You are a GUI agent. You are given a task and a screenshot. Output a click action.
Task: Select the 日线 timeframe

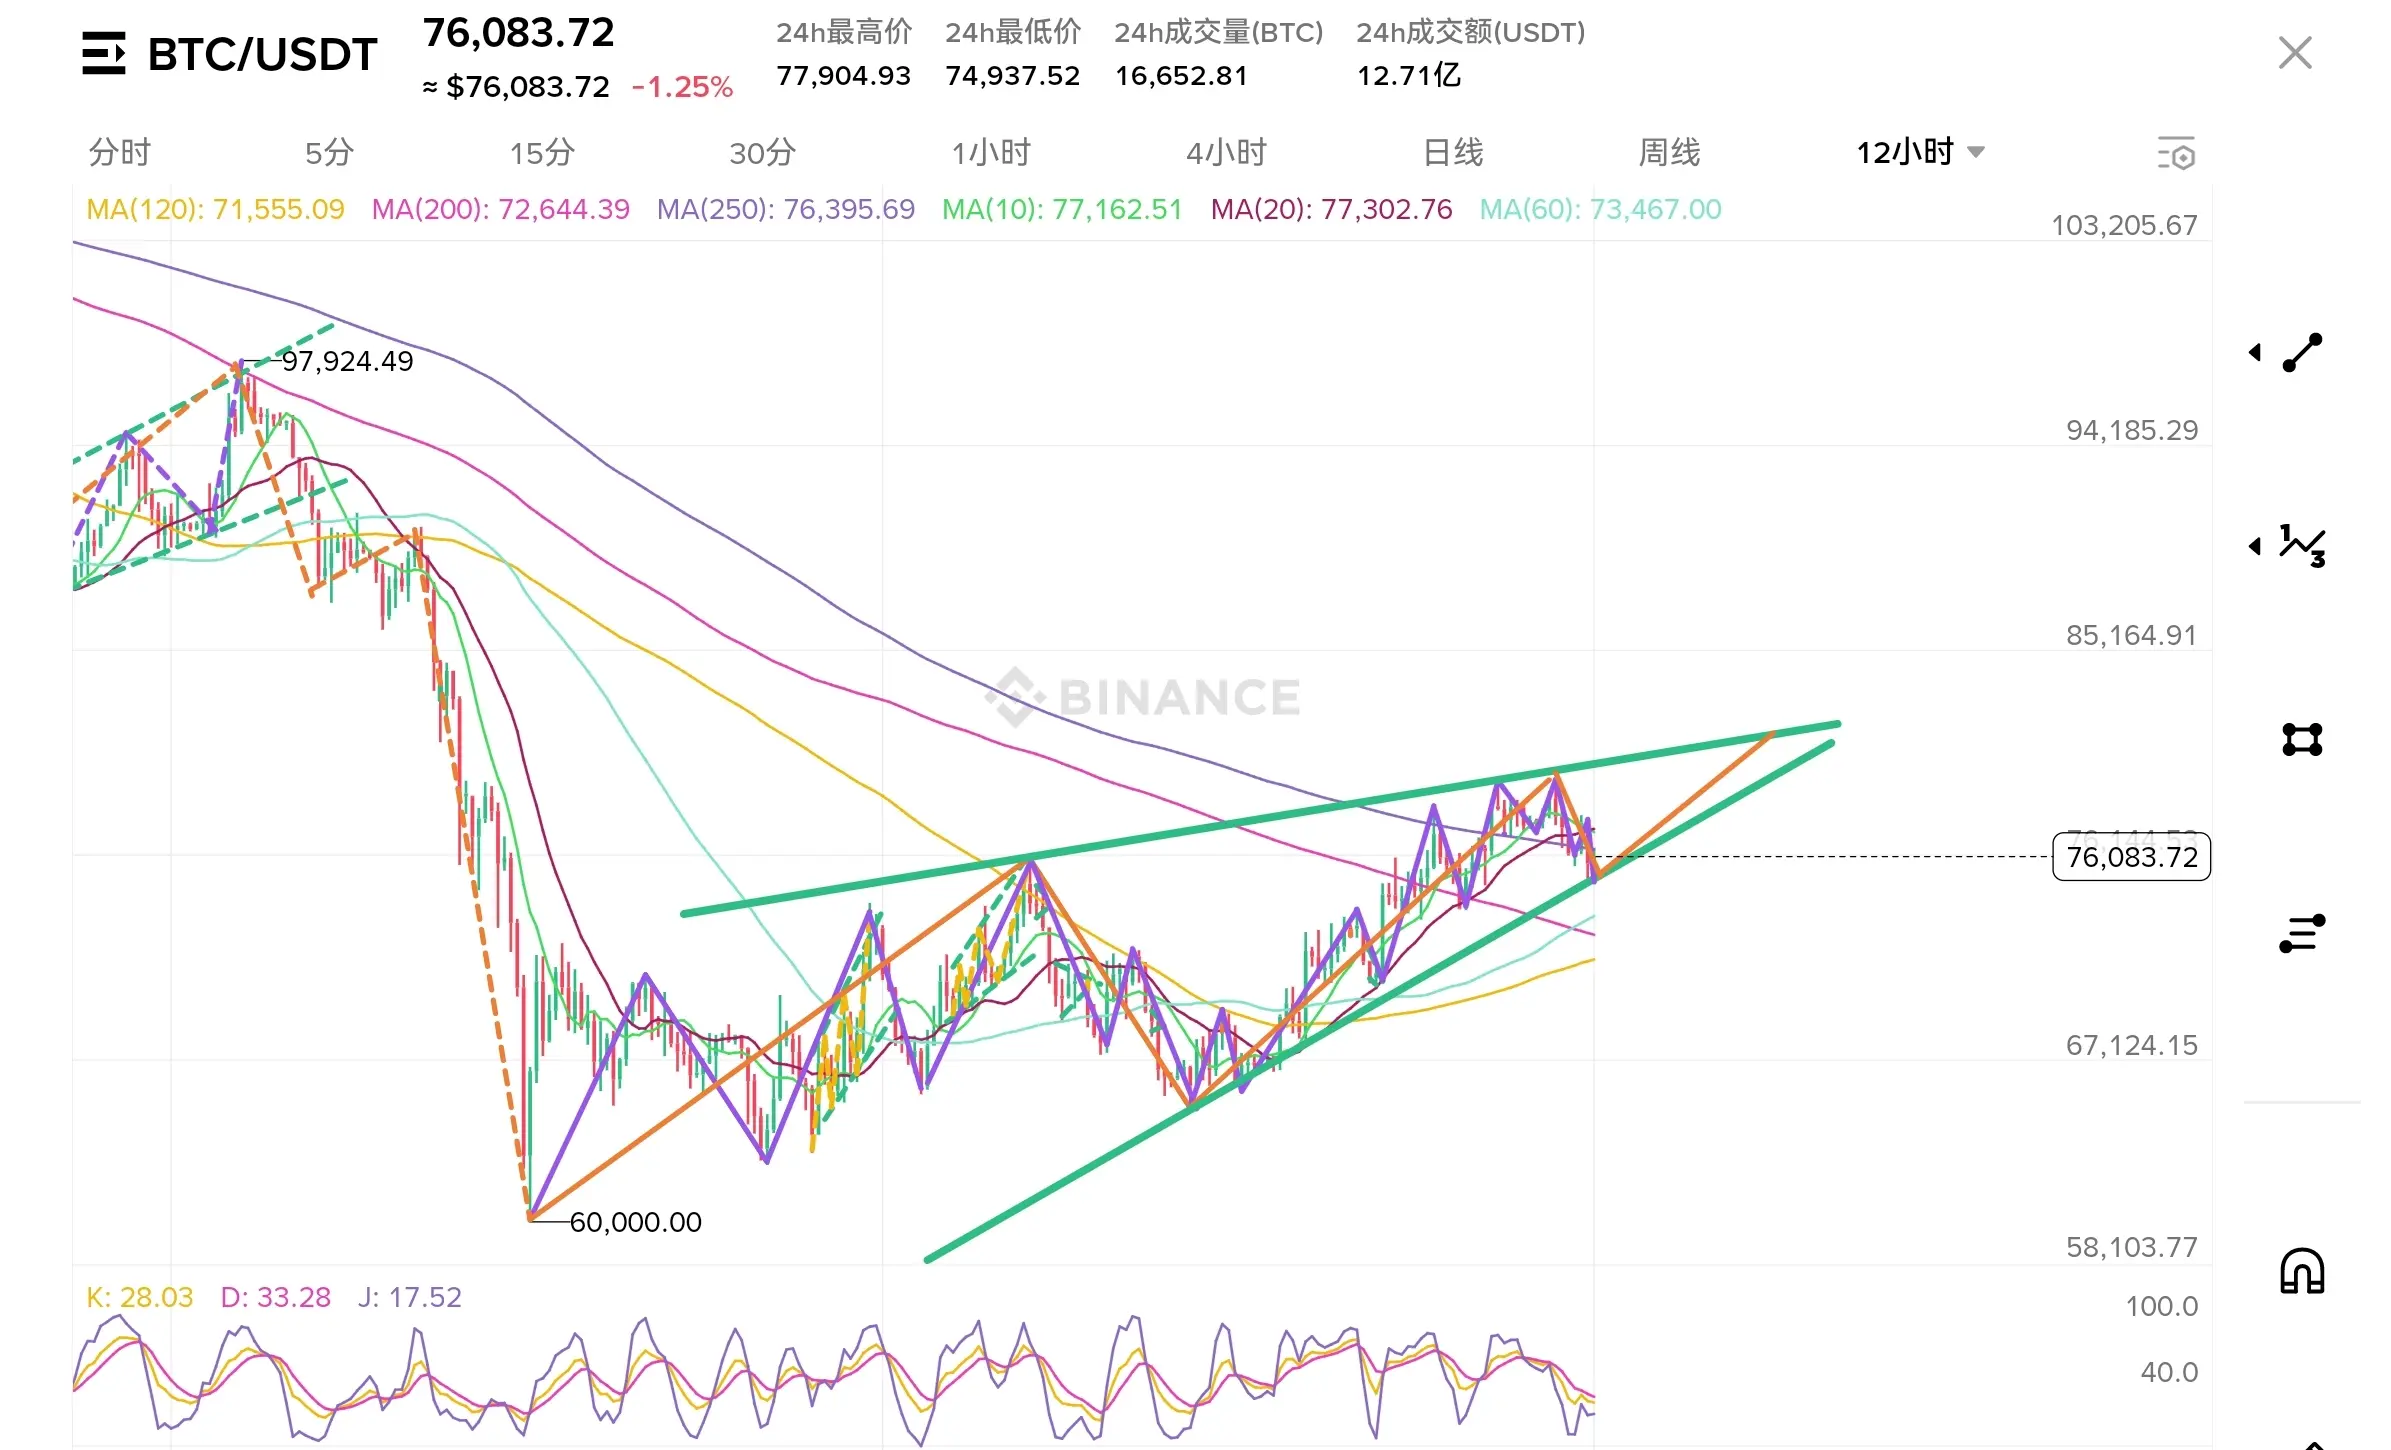click(x=1452, y=153)
